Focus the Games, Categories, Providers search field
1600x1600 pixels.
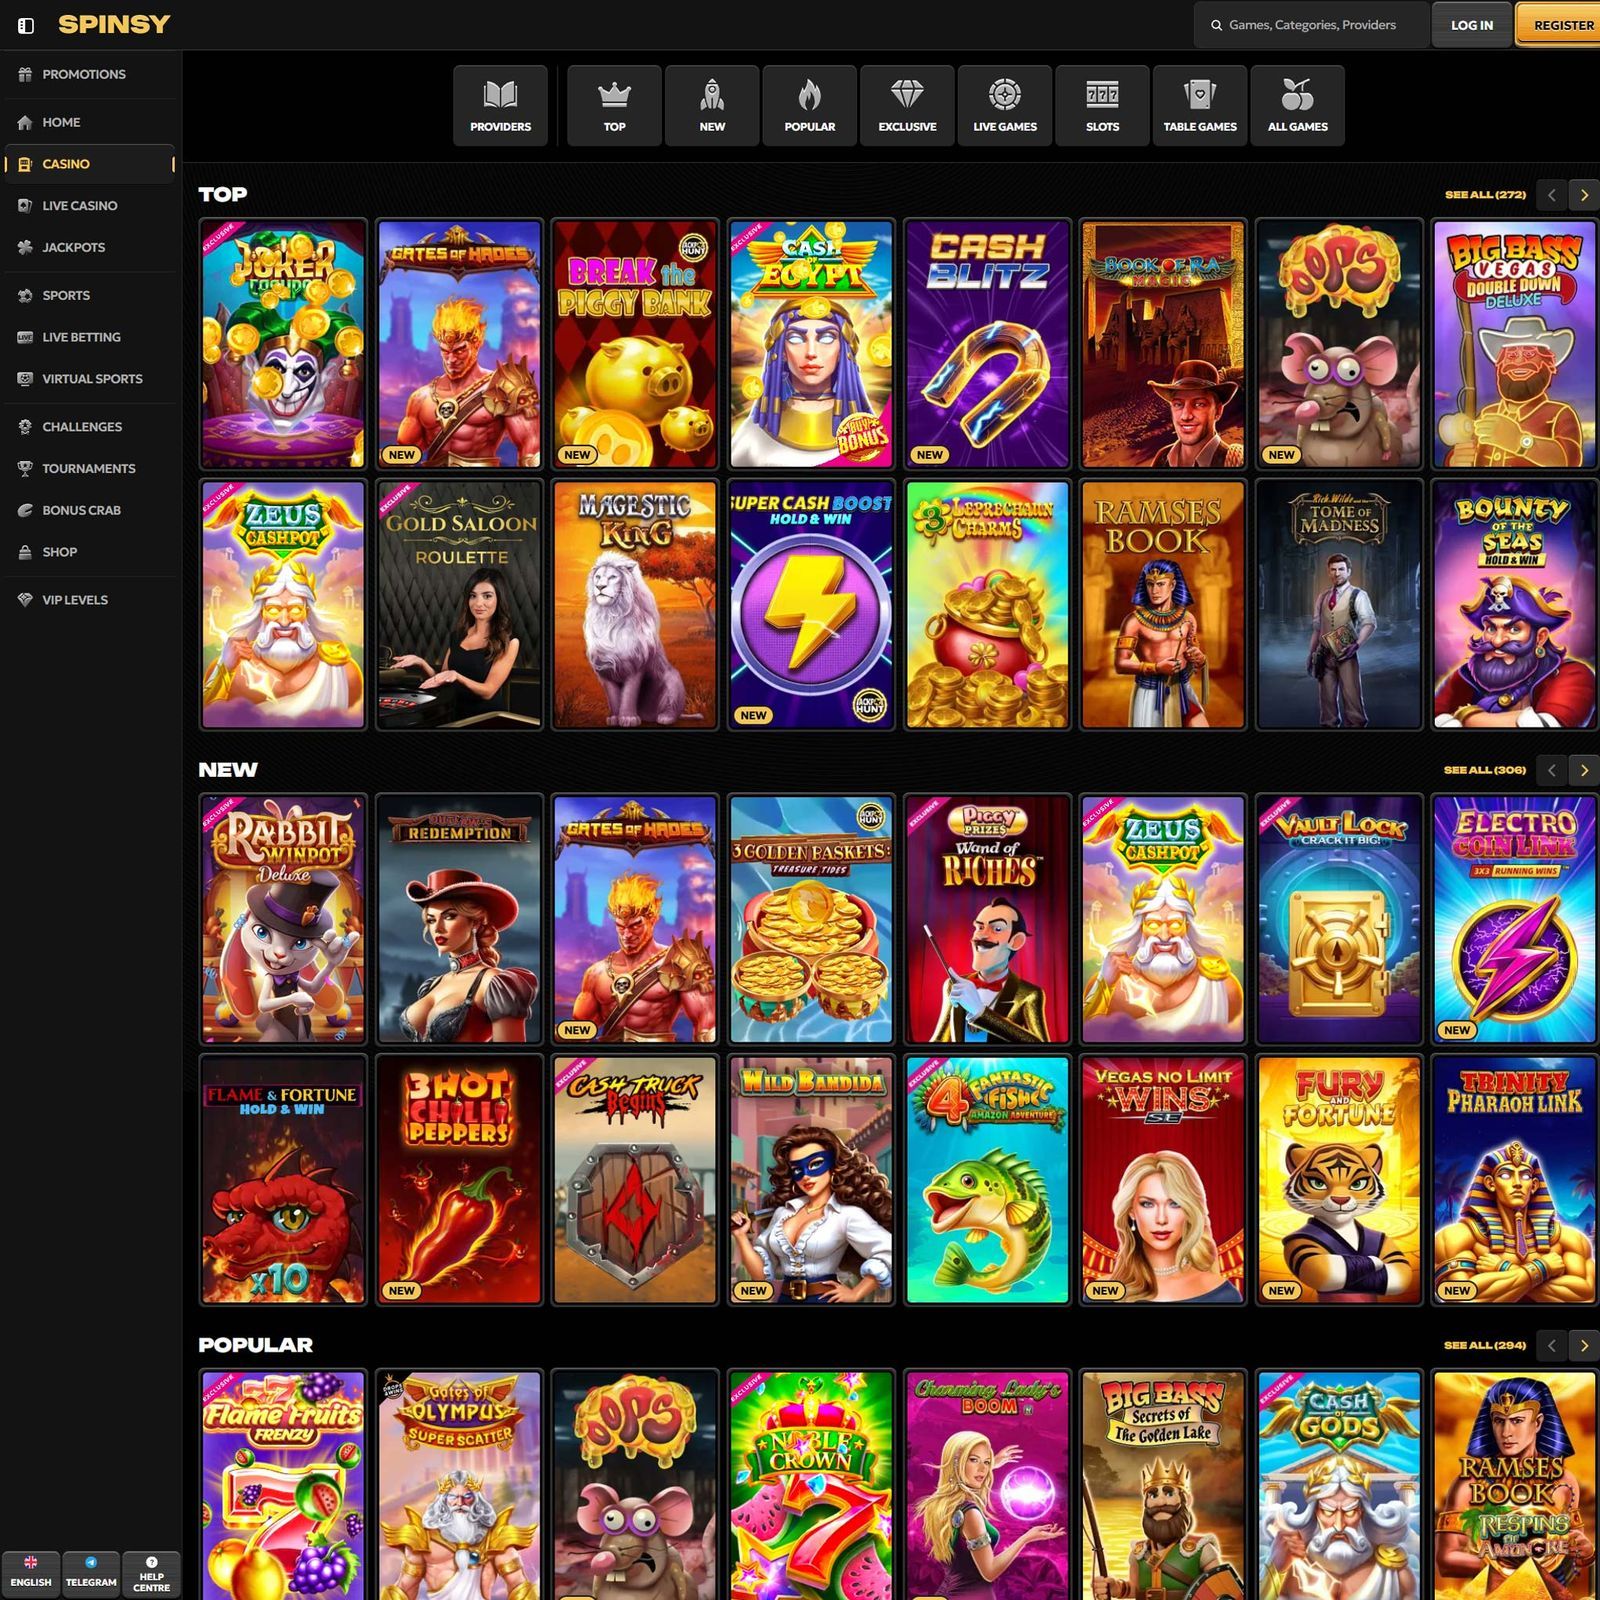click(1311, 25)
